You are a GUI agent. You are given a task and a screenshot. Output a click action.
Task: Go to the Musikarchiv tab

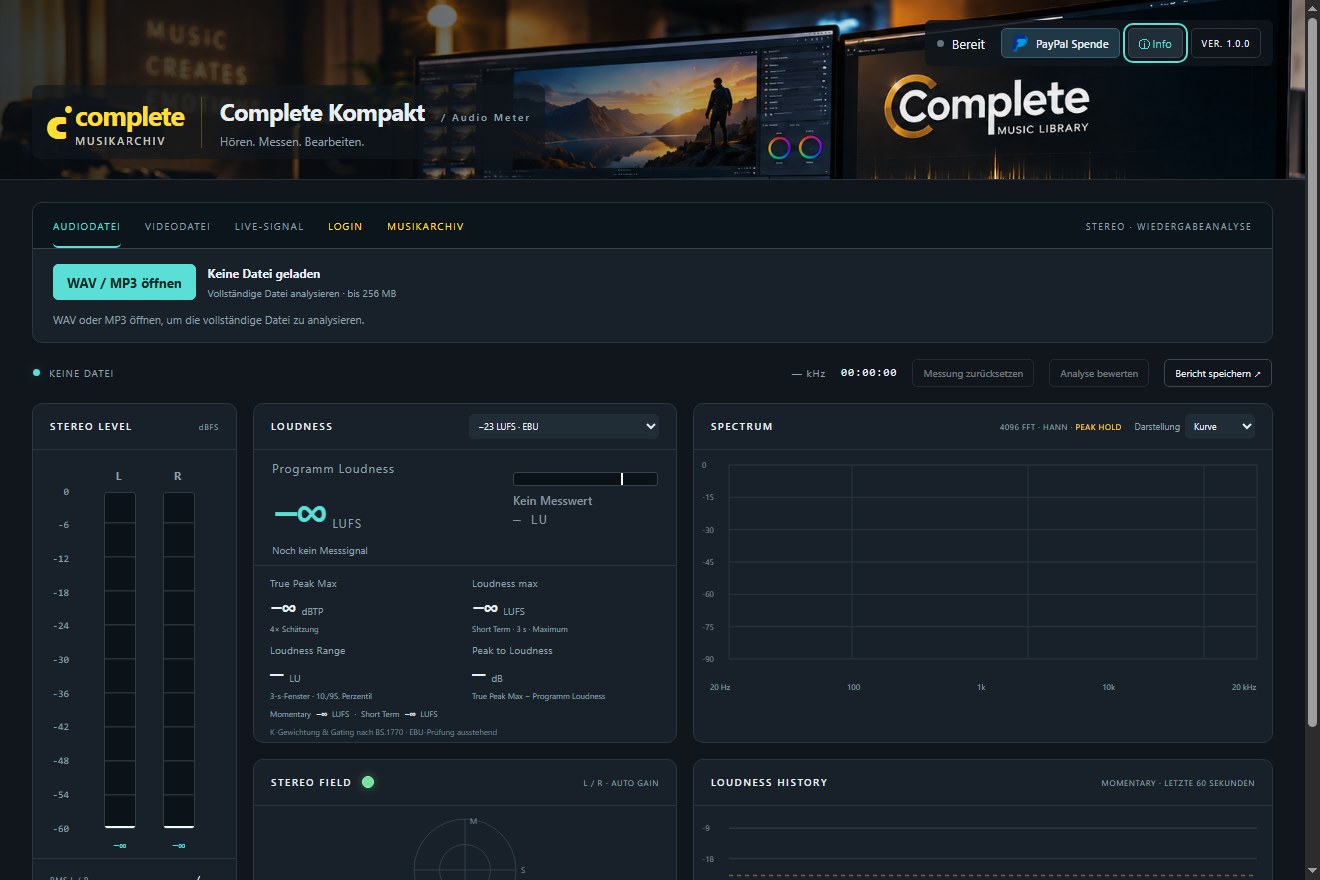click(425, 227)
